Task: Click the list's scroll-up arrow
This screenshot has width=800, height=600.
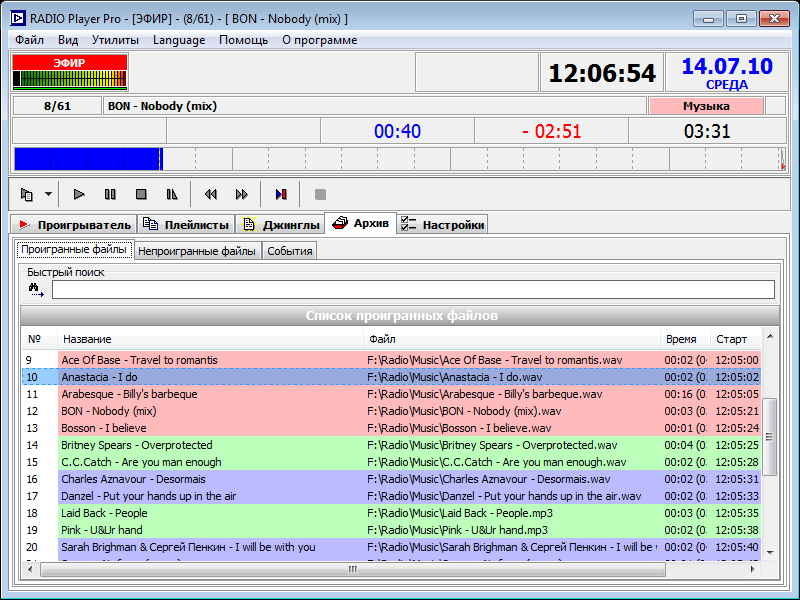Action: tap(770, 336)
